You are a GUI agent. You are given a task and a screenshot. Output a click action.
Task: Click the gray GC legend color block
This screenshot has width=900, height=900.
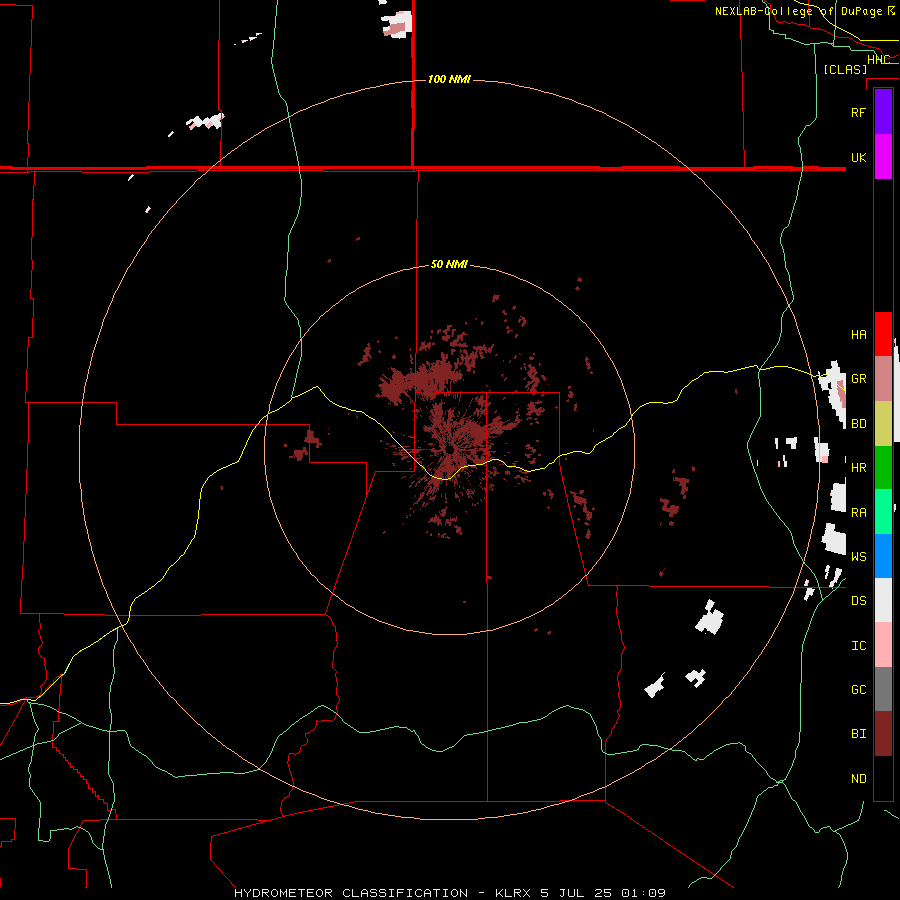tap(883, 689)
